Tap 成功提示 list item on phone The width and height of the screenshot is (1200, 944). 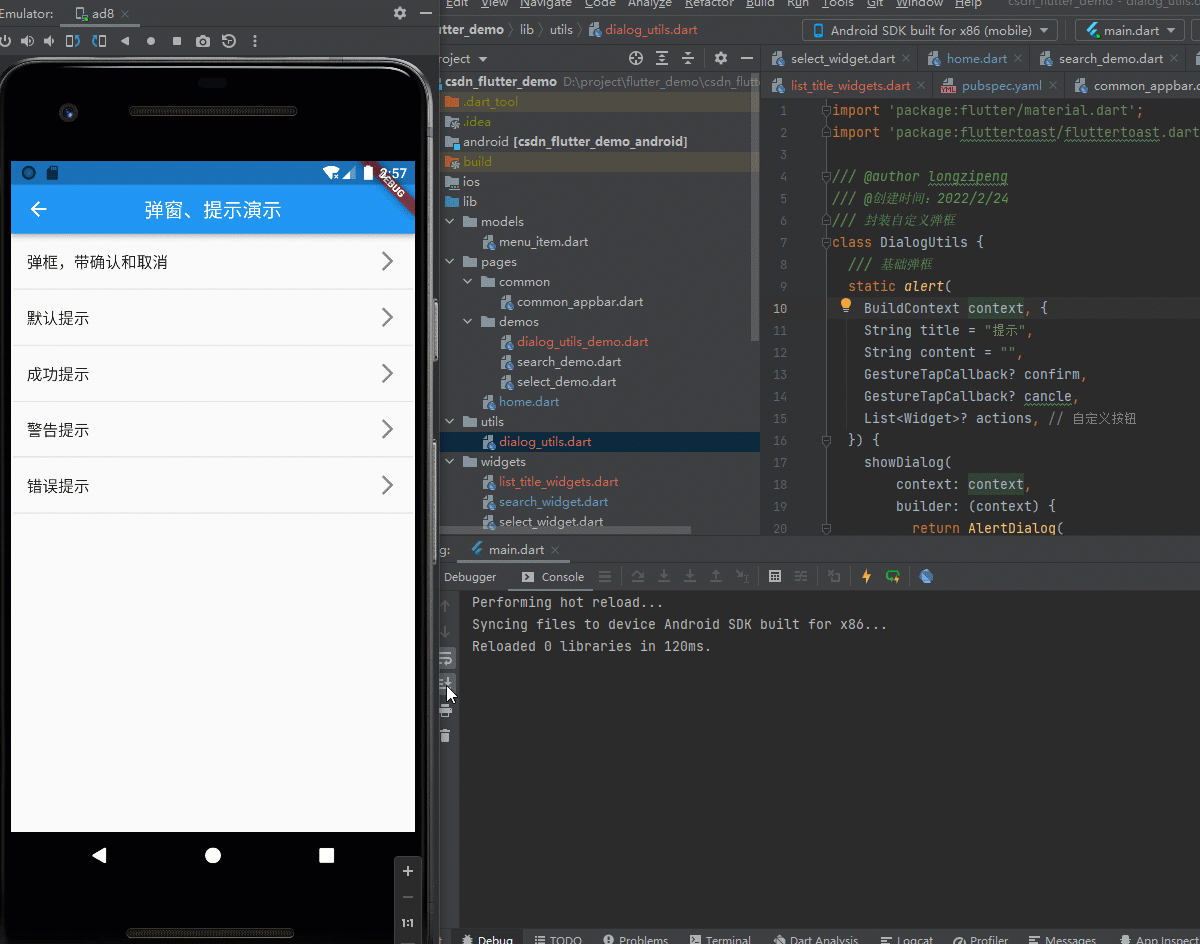(213, 374)
